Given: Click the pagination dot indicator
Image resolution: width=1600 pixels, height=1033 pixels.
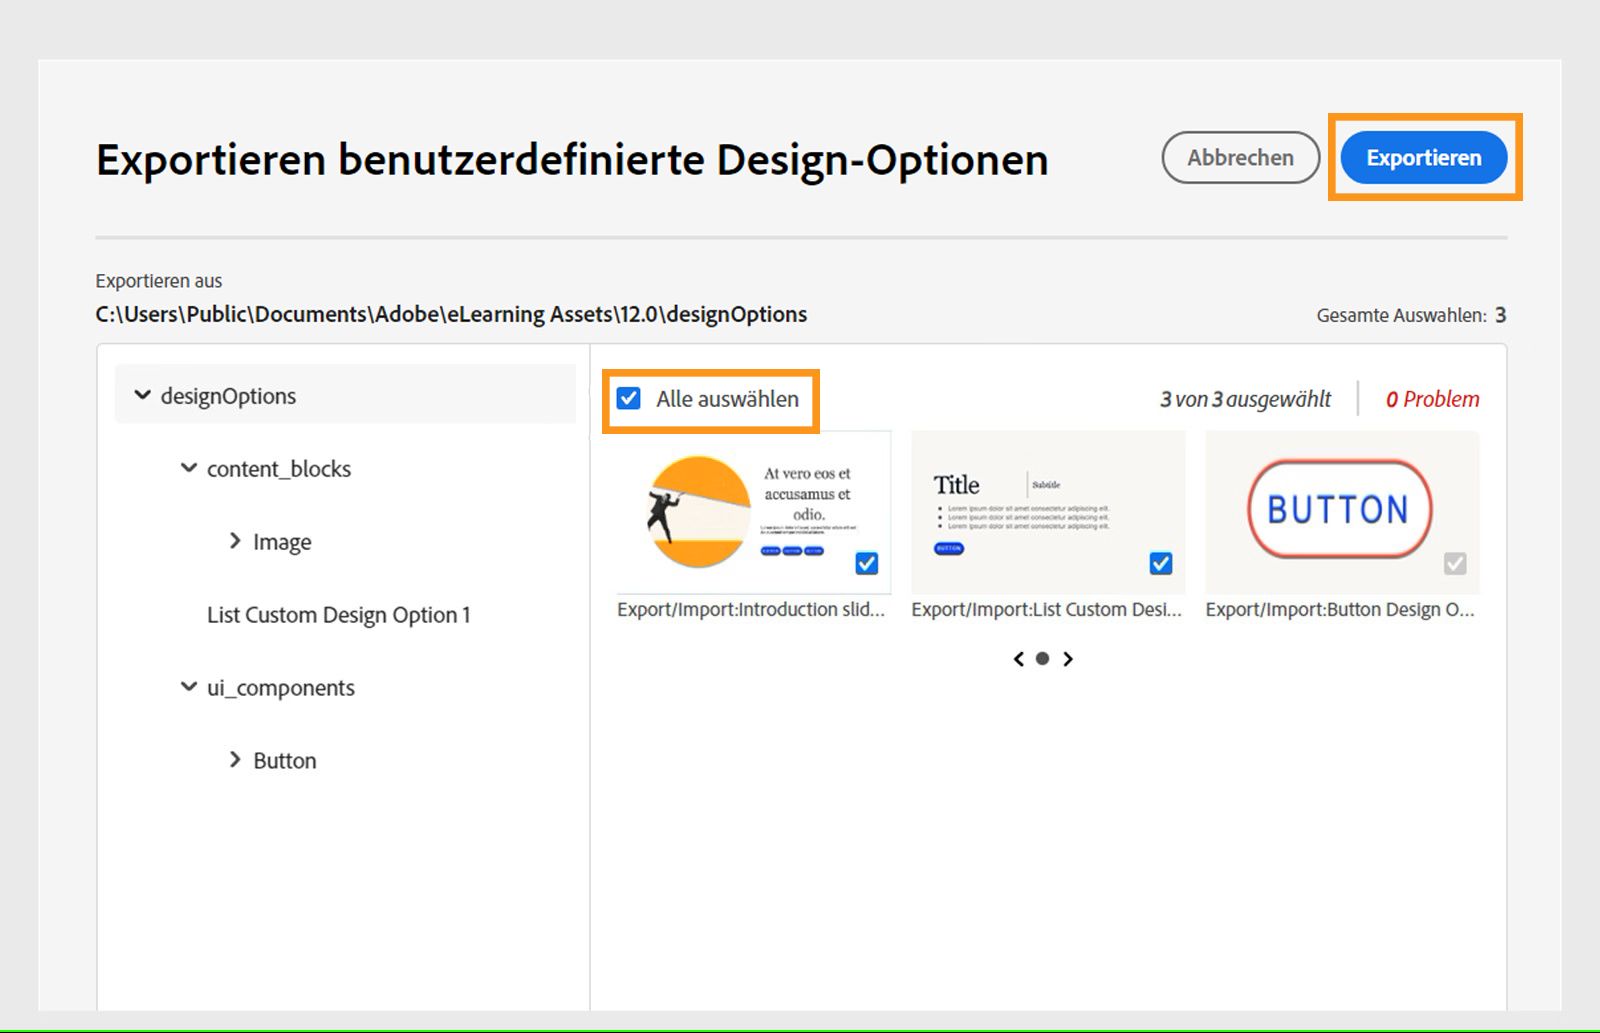Looking at the screenshot, I should [1042, 659].
